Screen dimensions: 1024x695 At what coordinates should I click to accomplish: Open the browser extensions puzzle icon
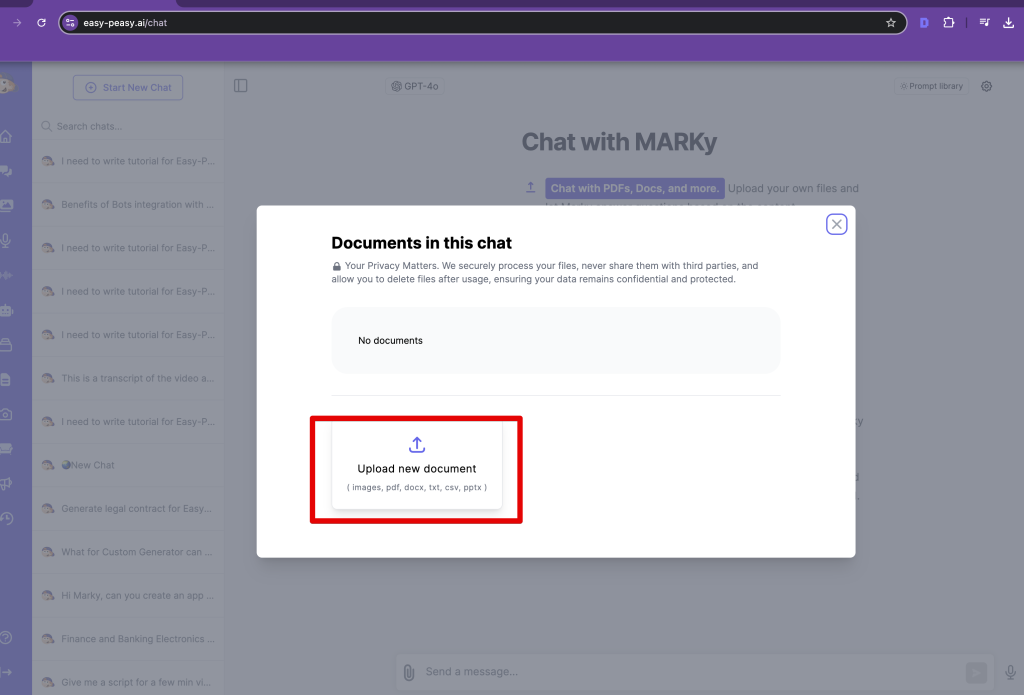click(x=949, y=22)
